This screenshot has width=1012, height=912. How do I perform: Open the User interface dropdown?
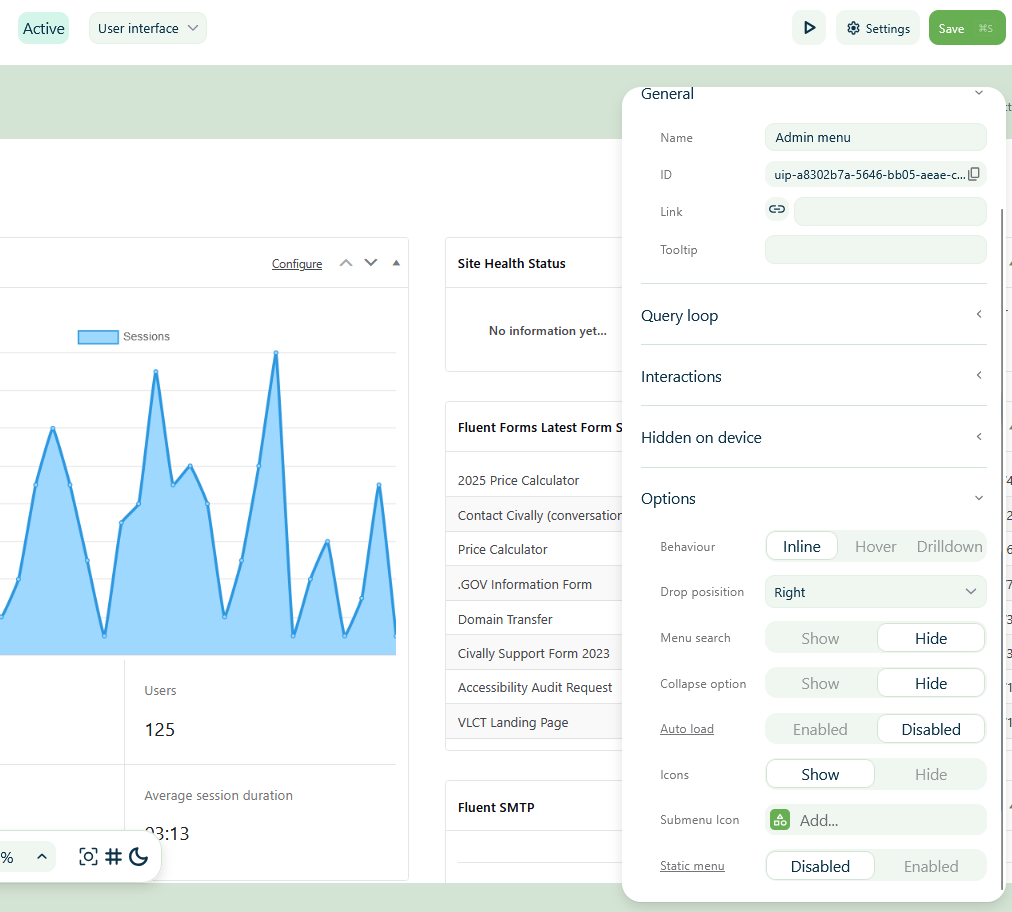coord(148,28)
